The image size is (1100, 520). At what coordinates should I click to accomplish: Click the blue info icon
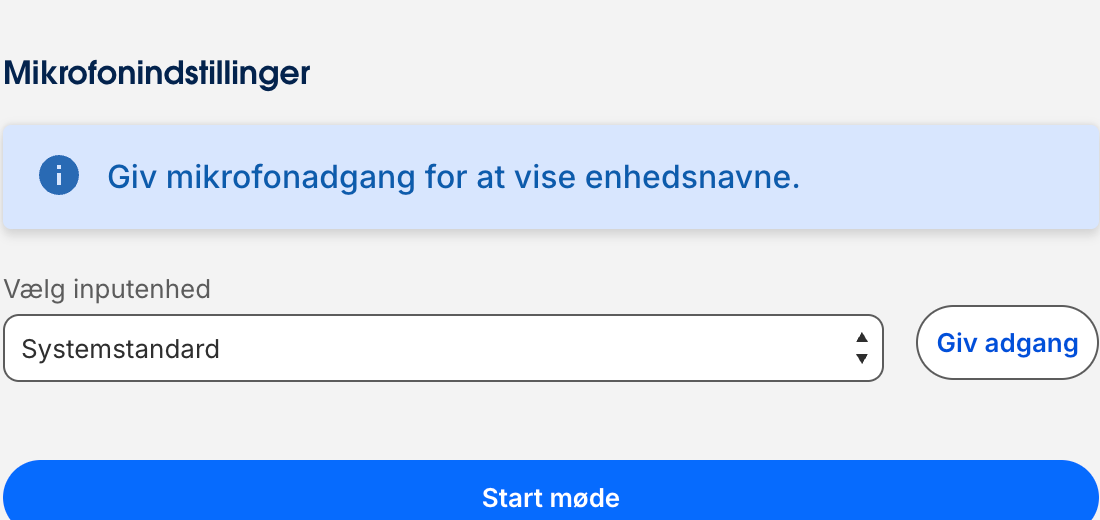(59, 176)
